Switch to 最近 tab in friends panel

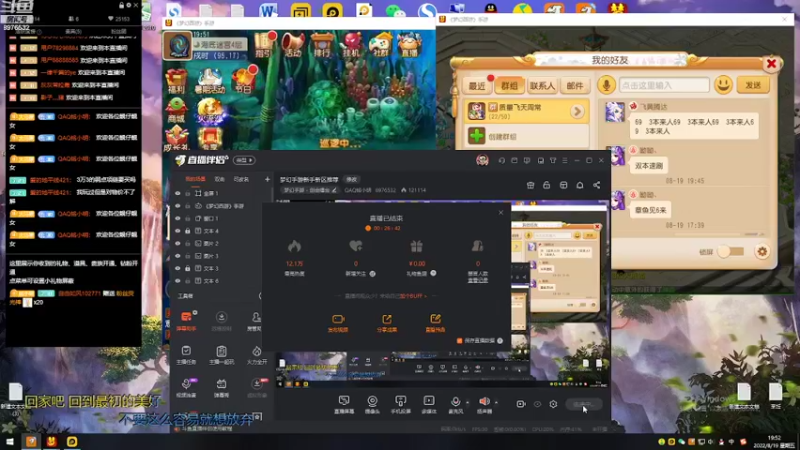tap(477, 86)
